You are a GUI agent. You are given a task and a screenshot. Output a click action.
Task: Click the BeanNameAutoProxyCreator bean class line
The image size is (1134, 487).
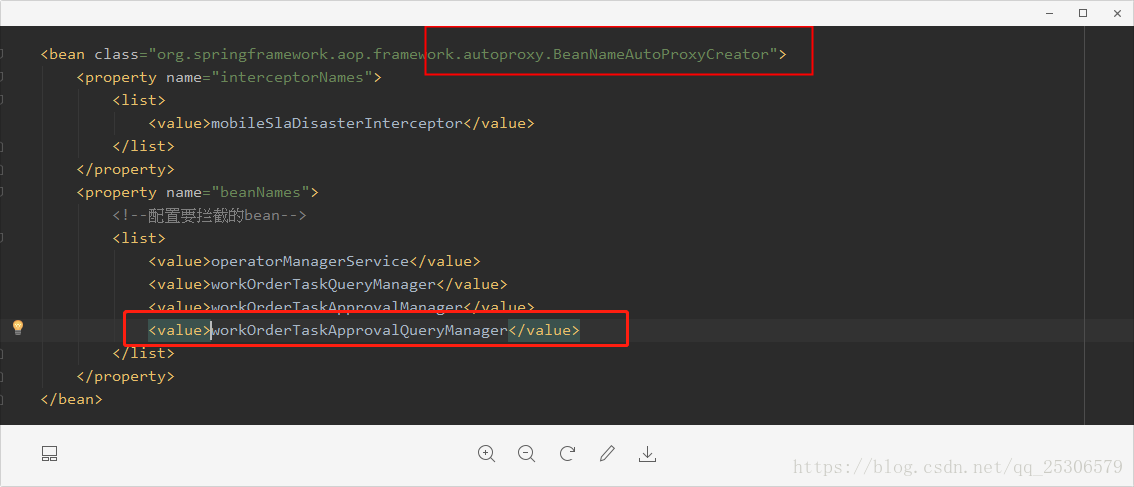pyautogui.click(x=414, y=54)
